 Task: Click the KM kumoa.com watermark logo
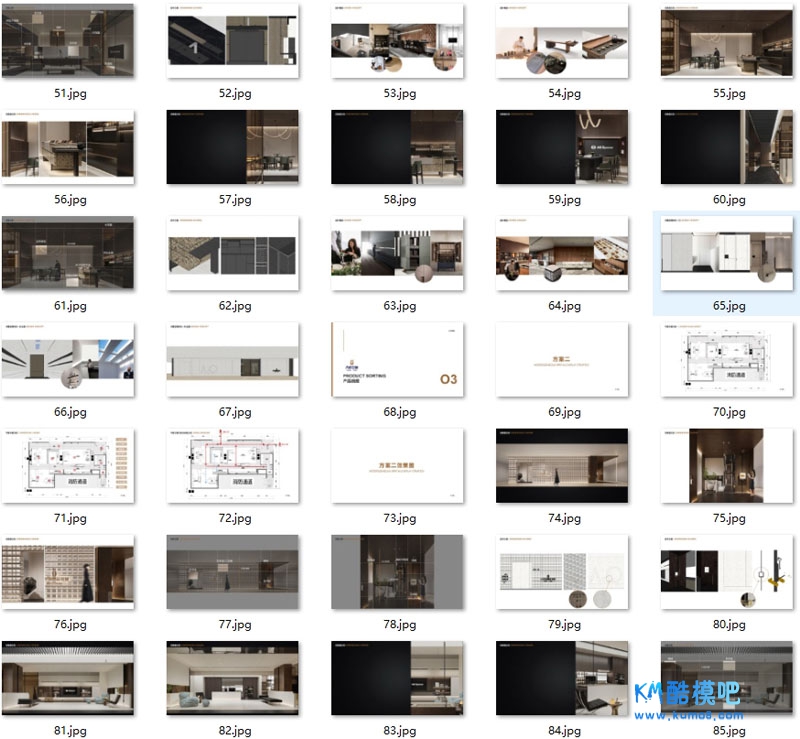coord(690,702)
